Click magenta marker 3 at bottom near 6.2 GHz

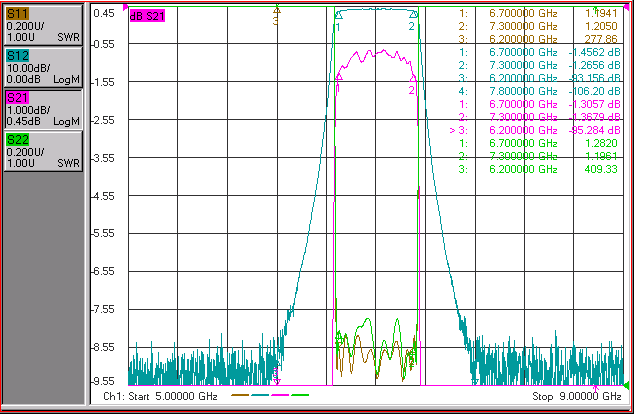coord(277,379)
